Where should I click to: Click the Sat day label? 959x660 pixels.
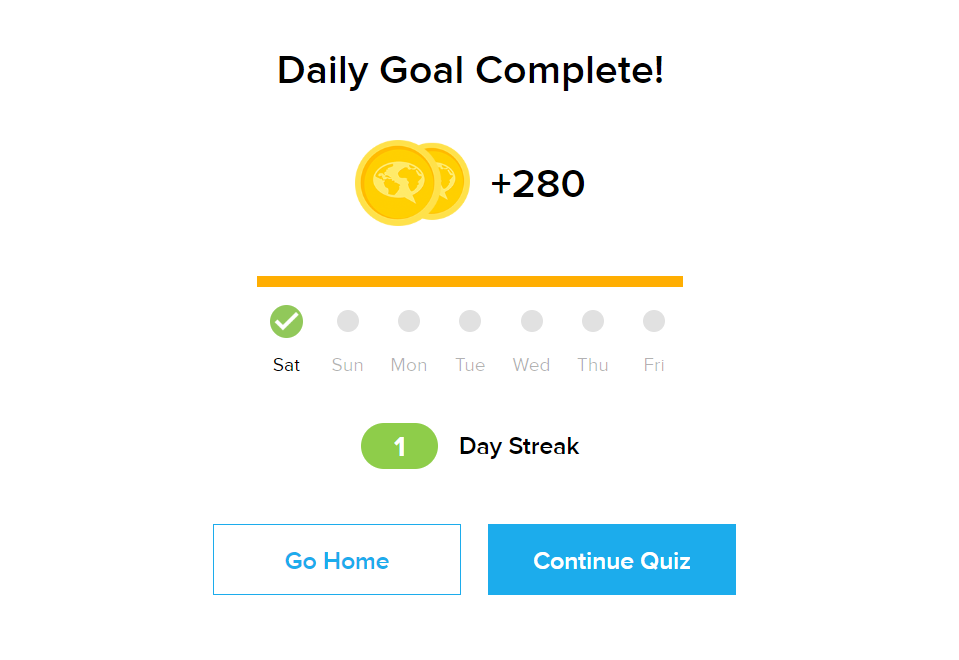click(x=286, y=365)
